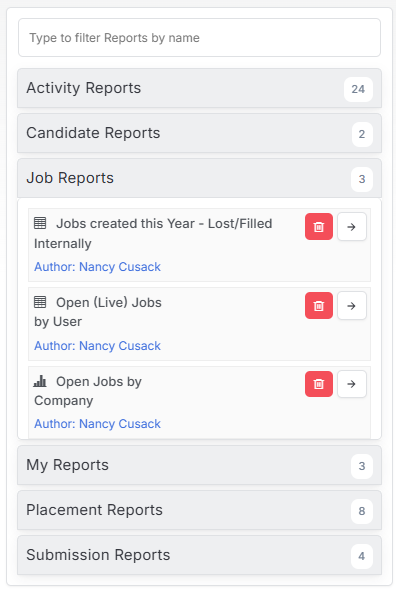Expand the Candidate Reports section
Image resolution: width=396 pixels, height=592 pixels.
pyautogui.click(x=199, y=133)
